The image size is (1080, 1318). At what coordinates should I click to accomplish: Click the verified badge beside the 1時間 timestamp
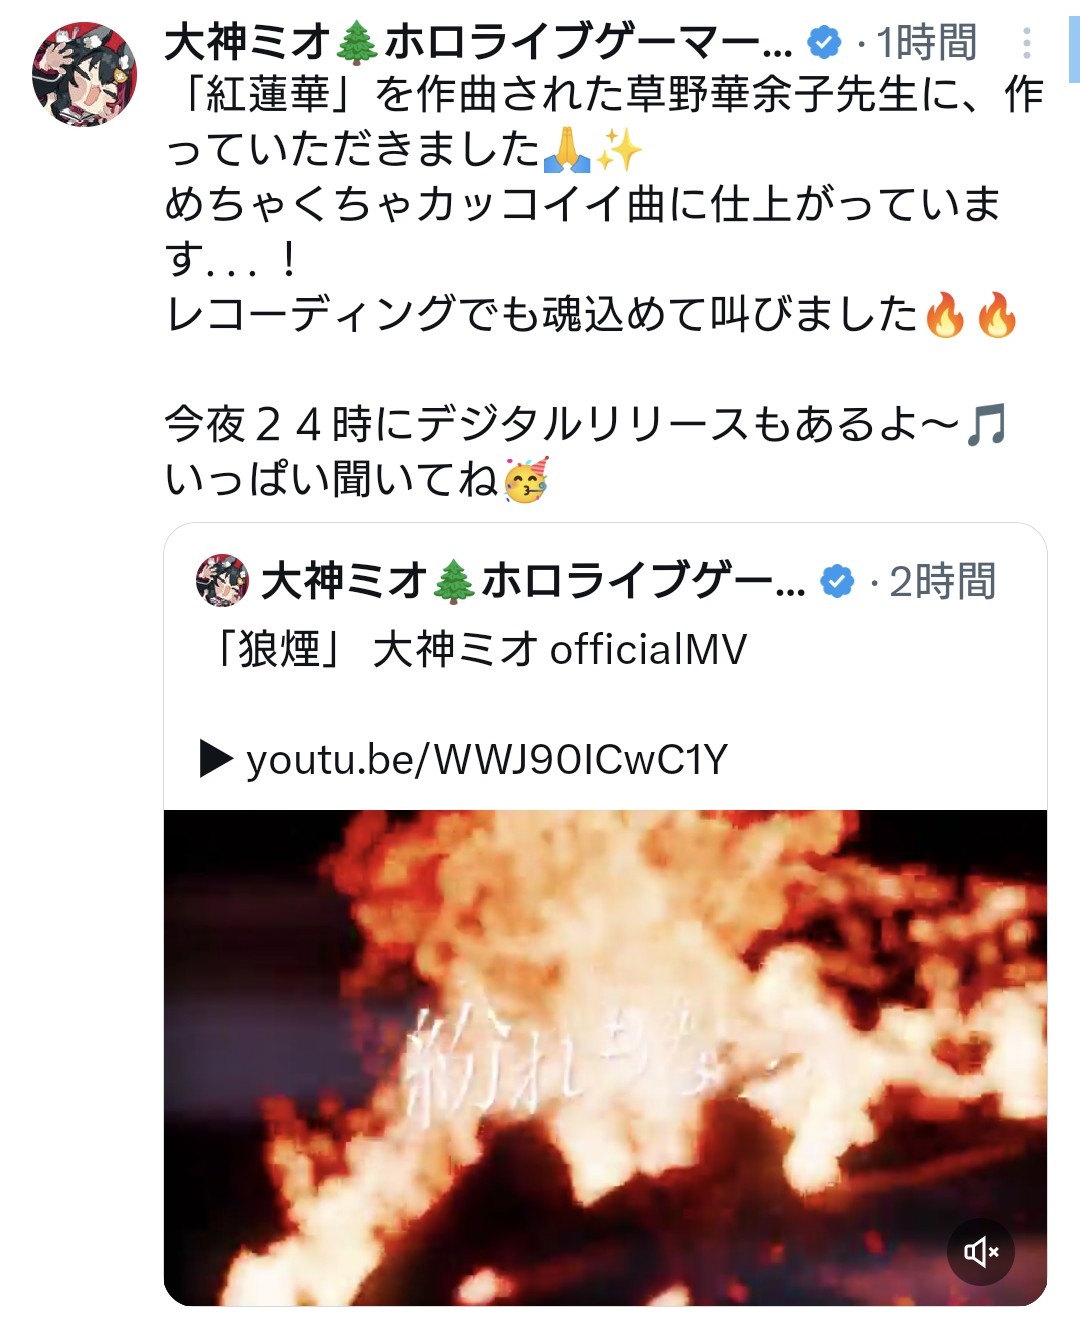[x=825, y=42]
